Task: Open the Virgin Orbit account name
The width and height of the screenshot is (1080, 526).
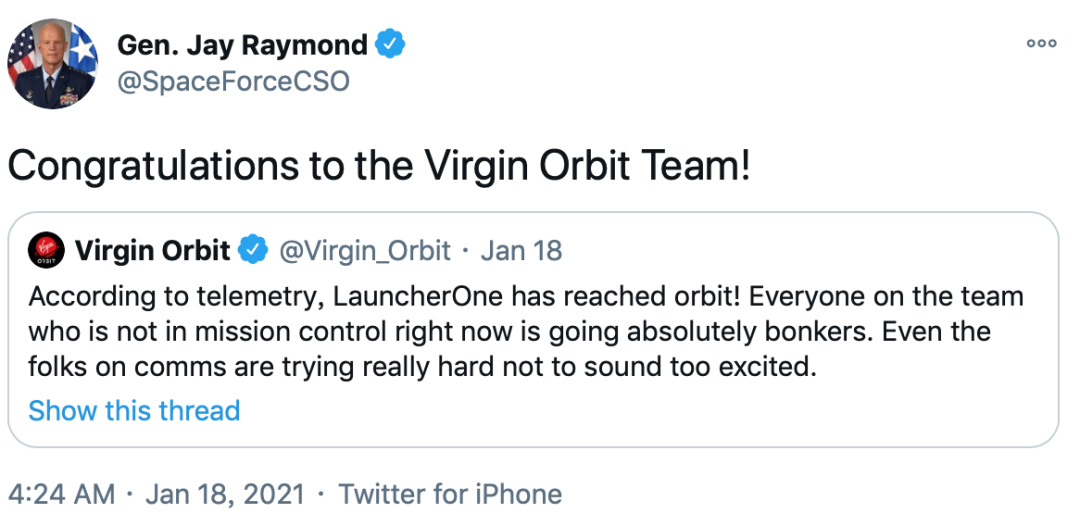Action: pyautogui.click(x=152, y=250)
